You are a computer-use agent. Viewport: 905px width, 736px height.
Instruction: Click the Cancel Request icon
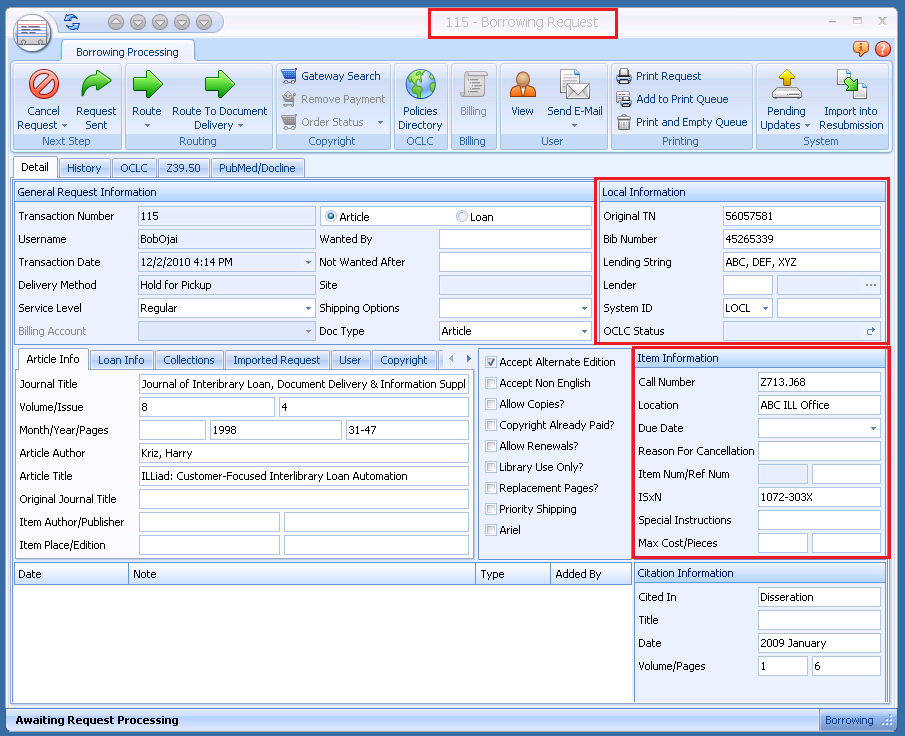click(x=43, y=85)
